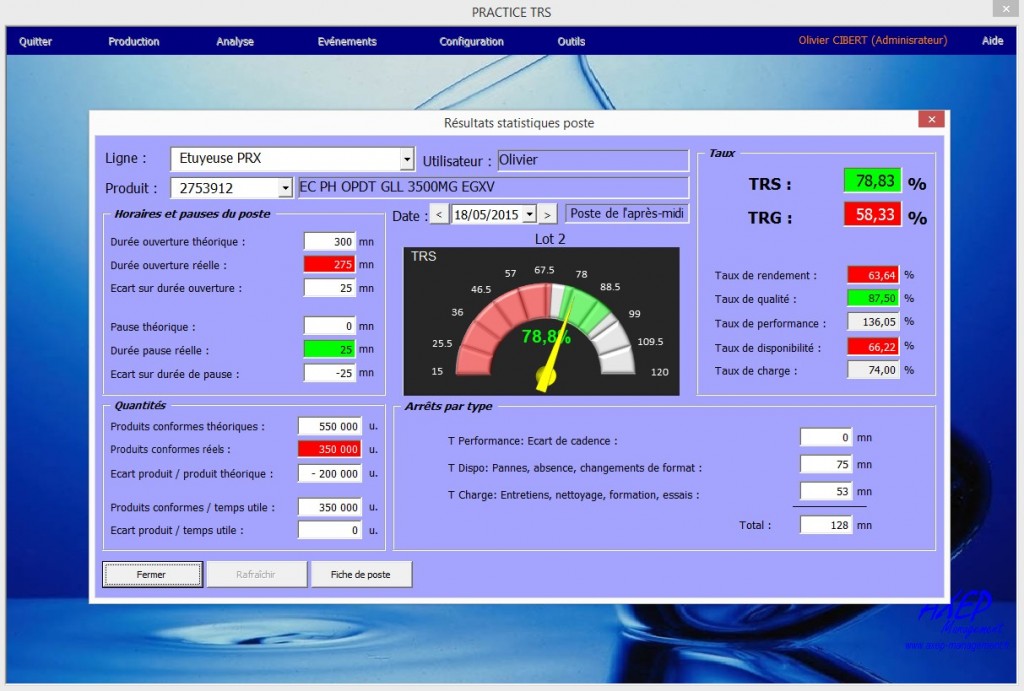The image size is (1024, 691).
Task: Click the Durée ouverture théorique field
Action: point(330,242)
